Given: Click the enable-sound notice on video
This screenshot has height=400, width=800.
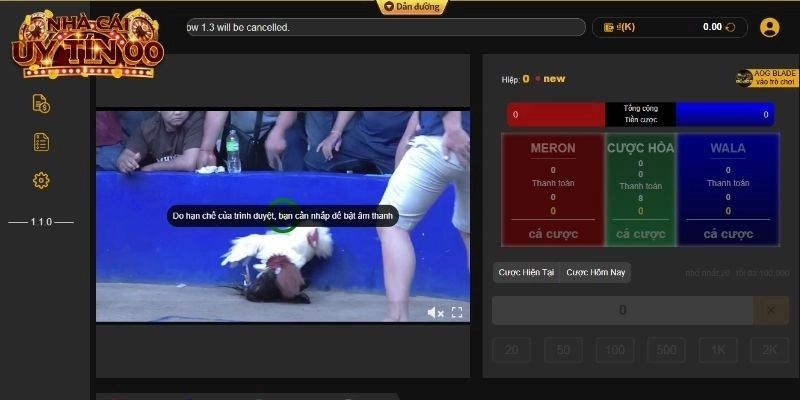Looking at the screenshot, I should pos(283,216).
